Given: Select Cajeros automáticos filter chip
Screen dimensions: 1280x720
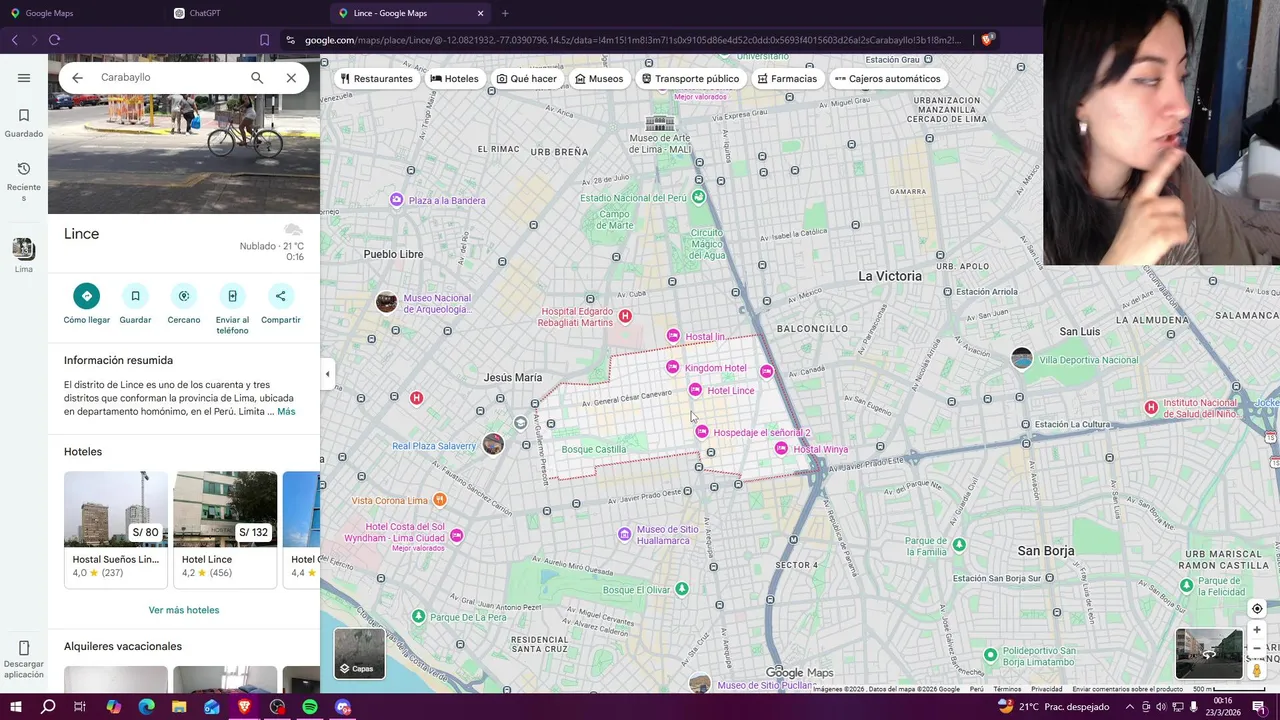Looking at the screenshot, I should pyautogui.click(x=887, y=79).
